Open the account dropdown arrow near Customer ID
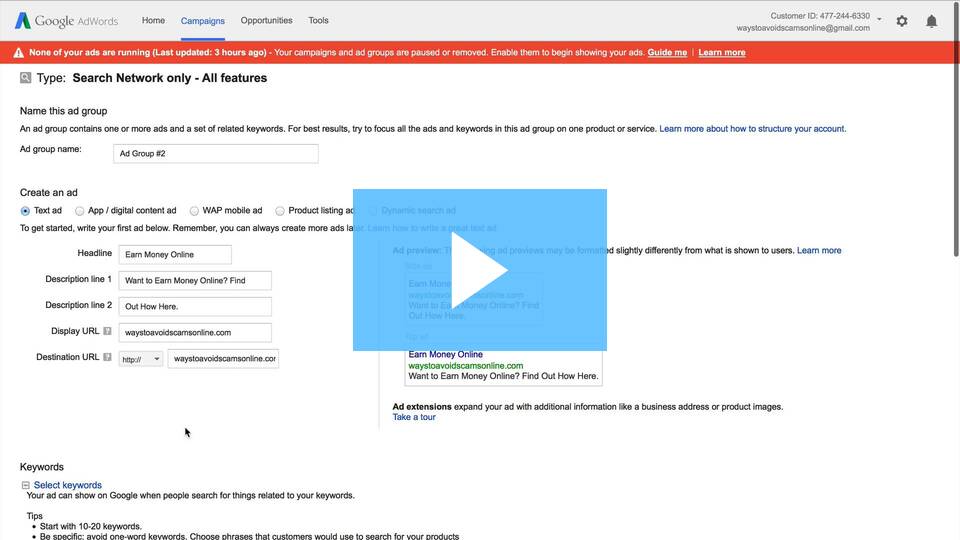This screenshot has height=540, width=960. click(879, 20)
